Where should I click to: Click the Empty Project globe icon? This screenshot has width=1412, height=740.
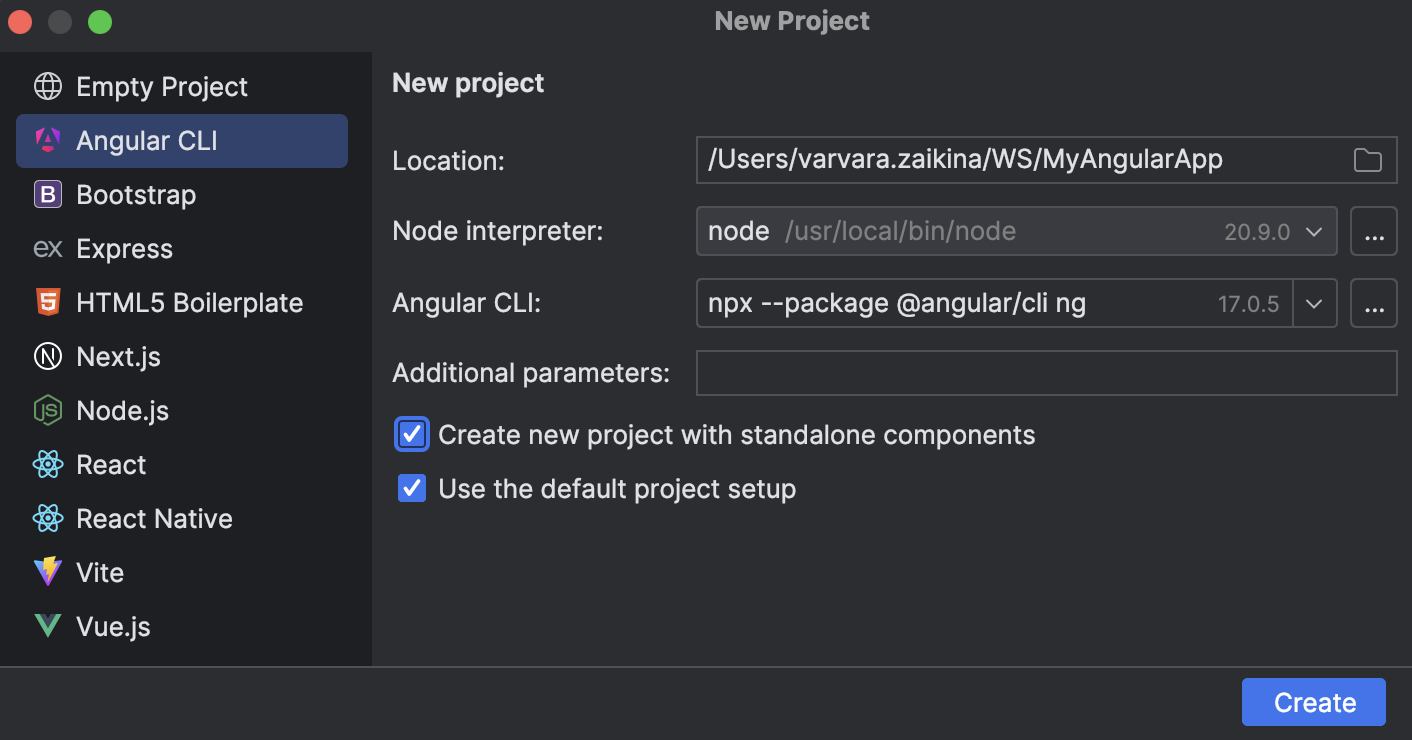[48, 87]
